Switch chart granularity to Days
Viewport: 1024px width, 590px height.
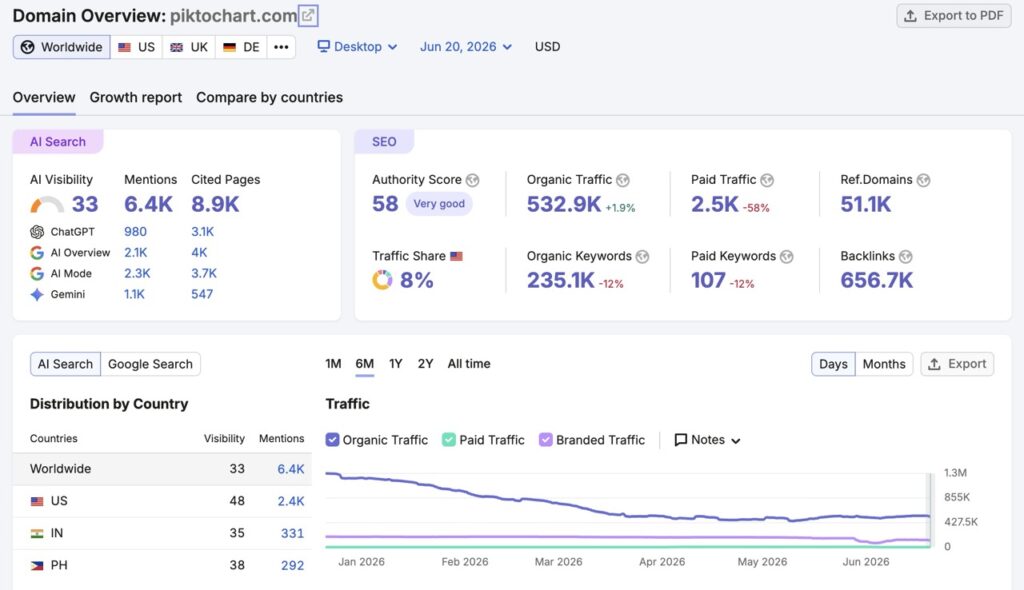click(833, 364)
